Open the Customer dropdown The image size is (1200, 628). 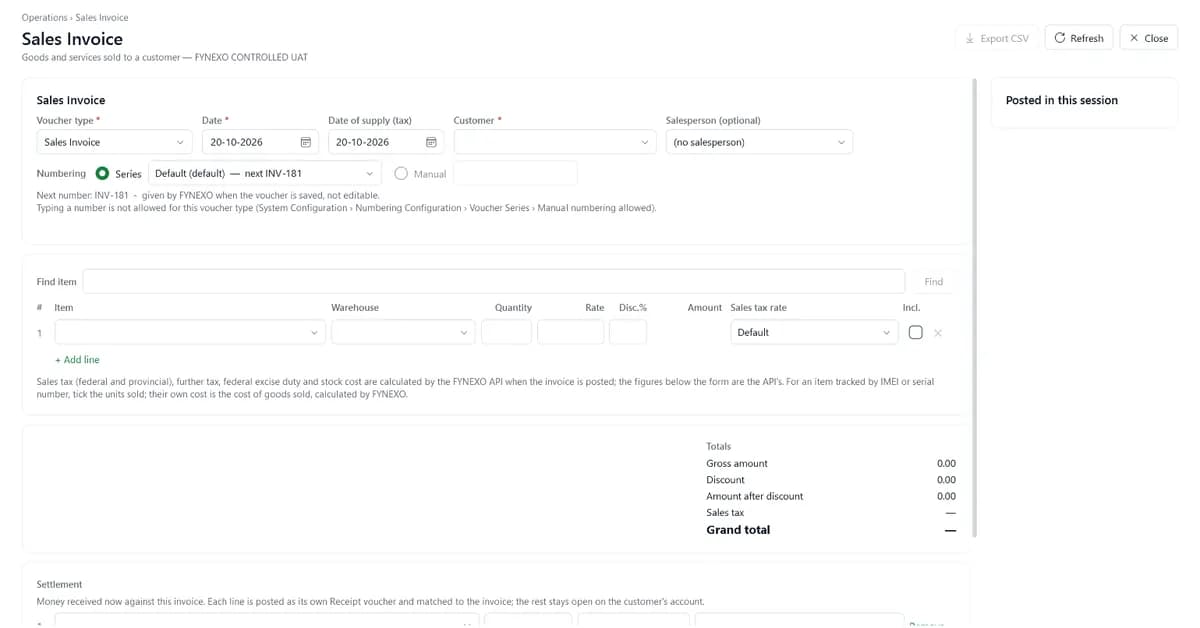pos(555,142)
